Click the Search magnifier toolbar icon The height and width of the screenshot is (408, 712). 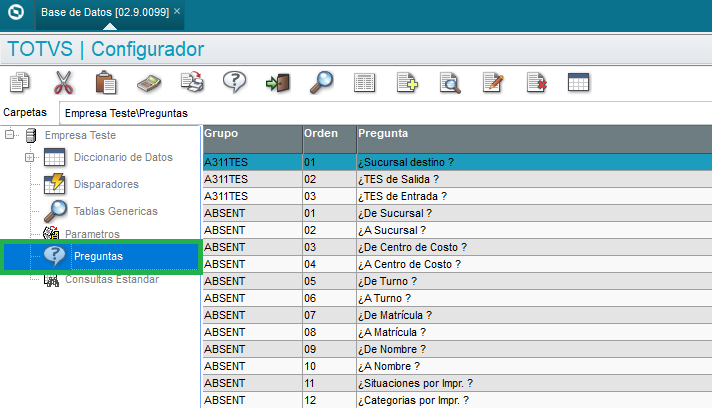[x=321, y=83]
